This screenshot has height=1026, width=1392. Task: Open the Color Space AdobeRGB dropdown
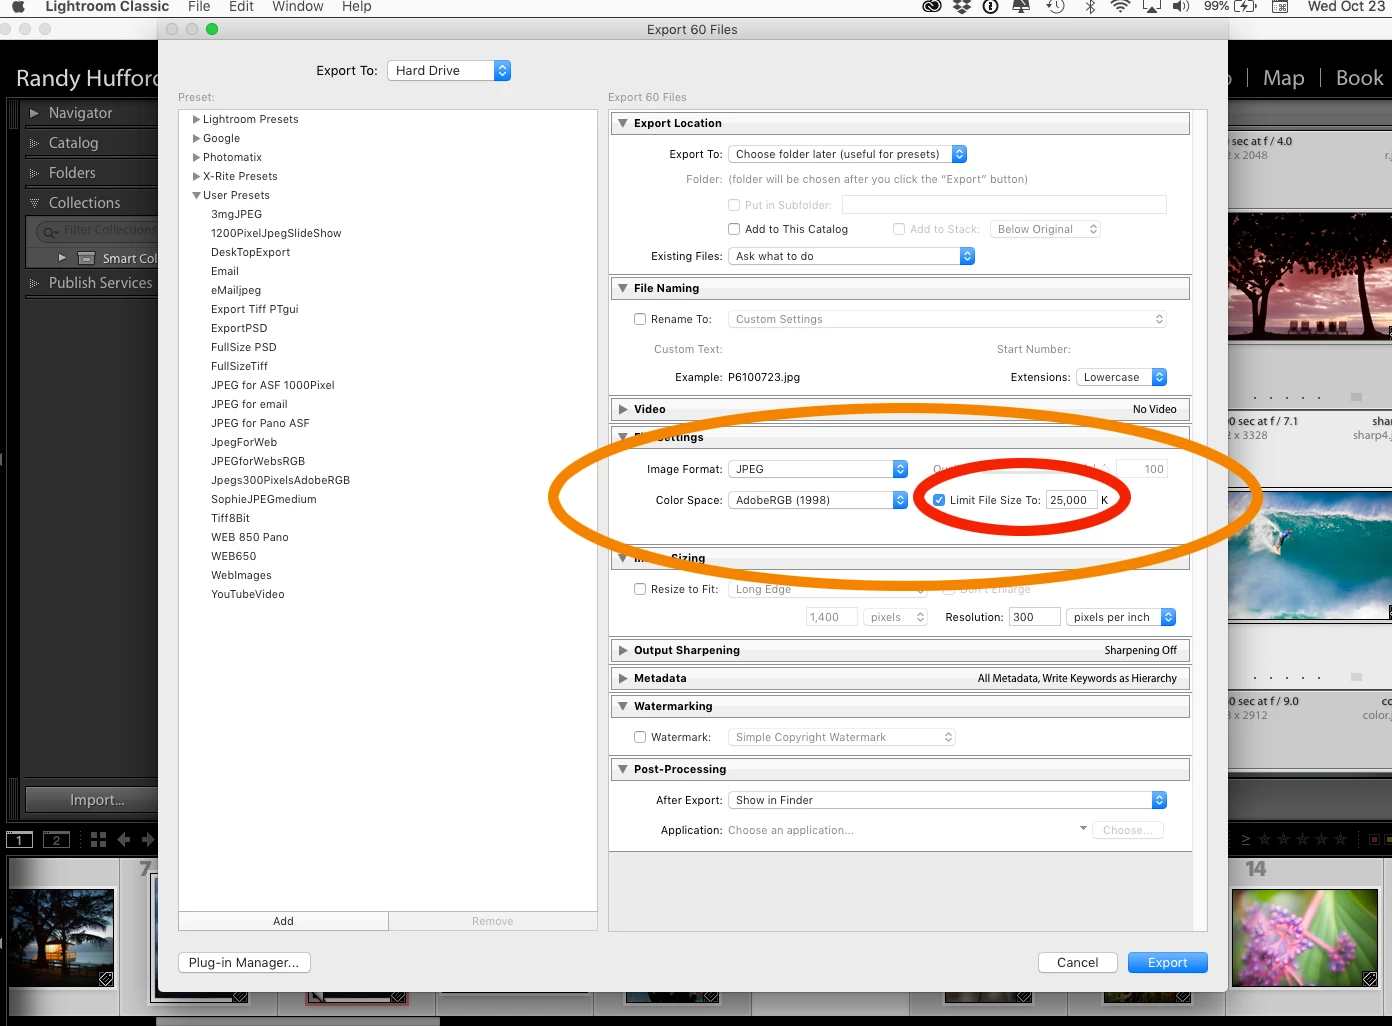[x=818, y=500]
